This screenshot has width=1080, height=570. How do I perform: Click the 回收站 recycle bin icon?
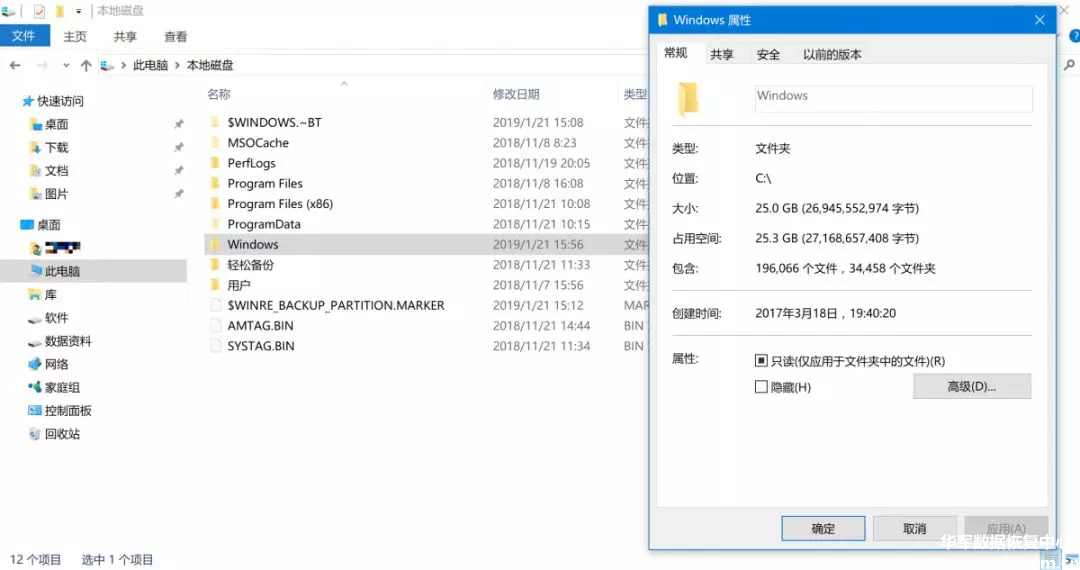(36, 434)
